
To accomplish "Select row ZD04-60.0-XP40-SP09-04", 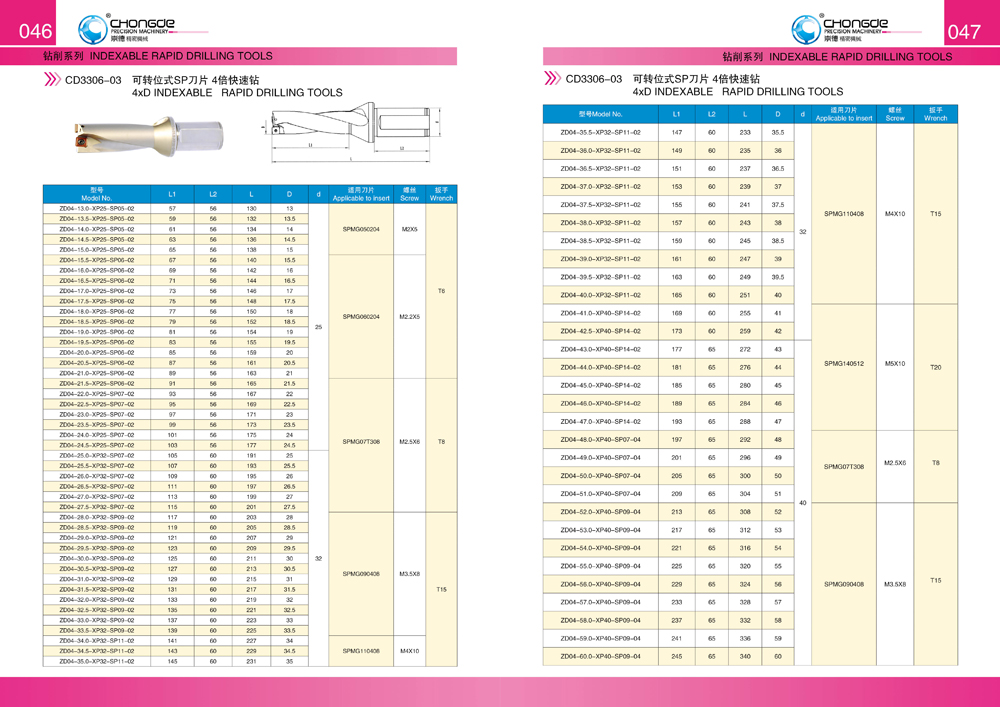I will click(600, 656).
